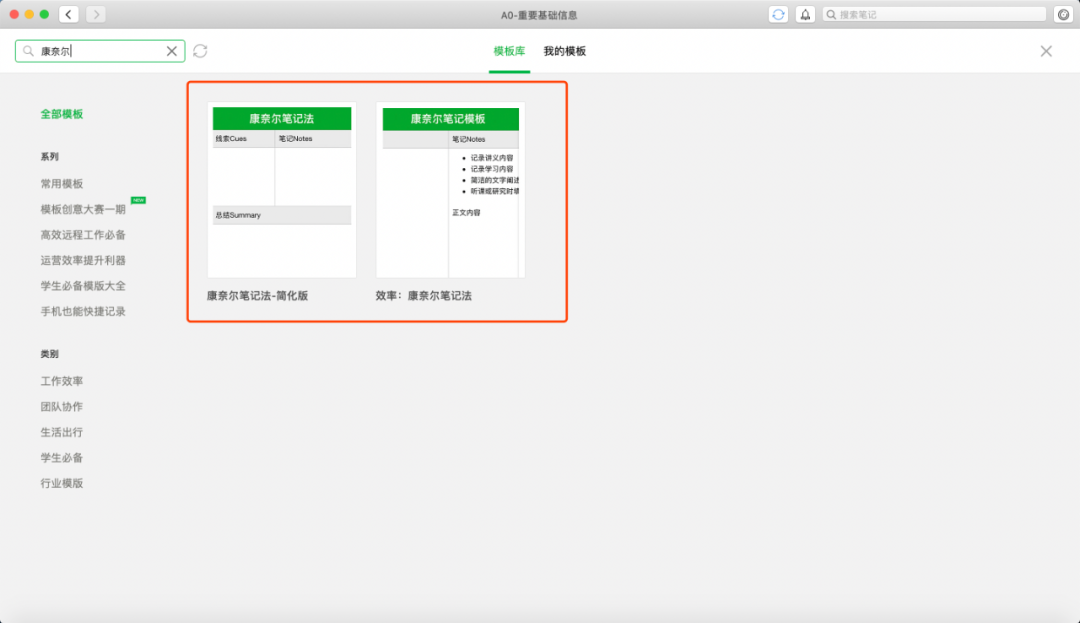Select 全部模板 in the sidebar
The height and width of the screenshot is (623, 1080).
(x=61, y=114)
